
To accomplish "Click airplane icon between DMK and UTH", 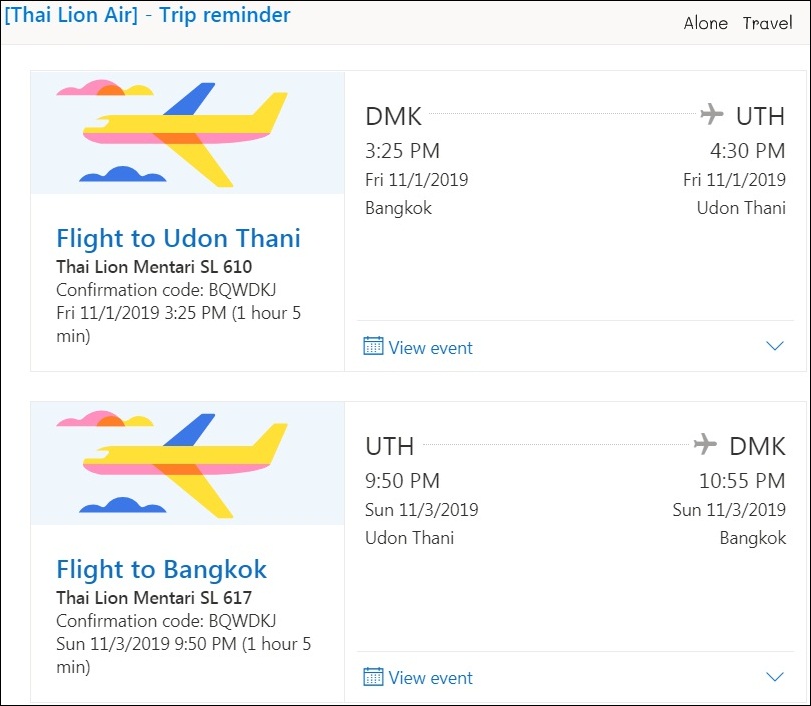I will [711, 115].
